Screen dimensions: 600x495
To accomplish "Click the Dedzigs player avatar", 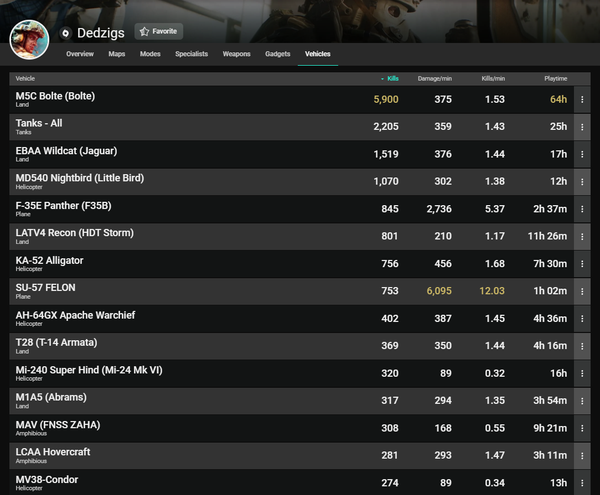I will (29, 39).
